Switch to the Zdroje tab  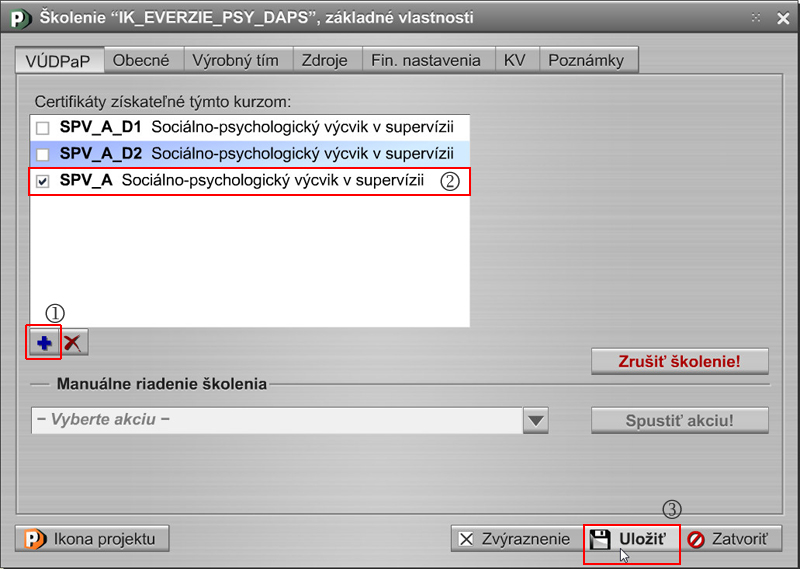pos(328,60)
